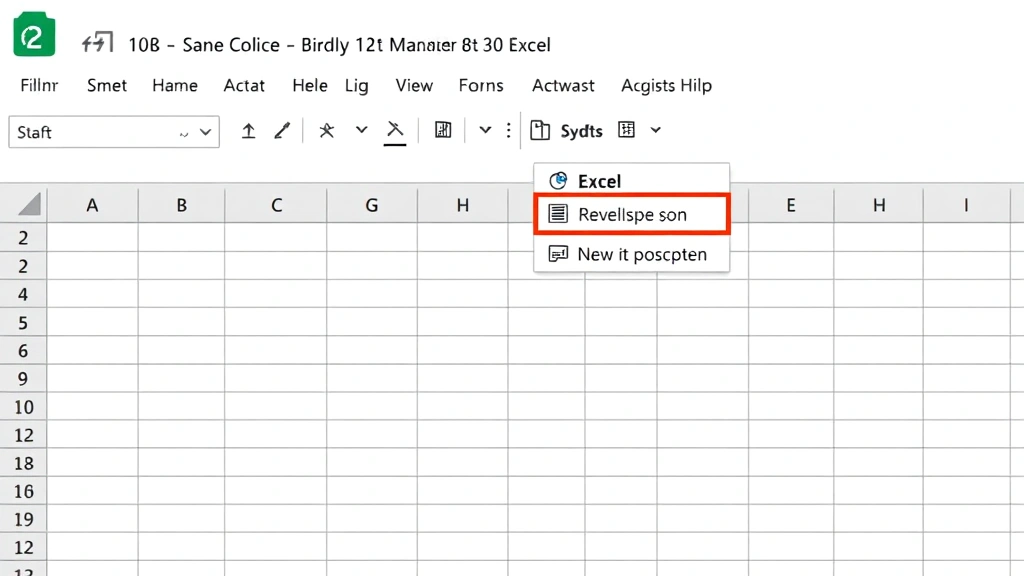Select the column G header
Viewport: 1024px width, 576px height.
(x=371, y=204)
